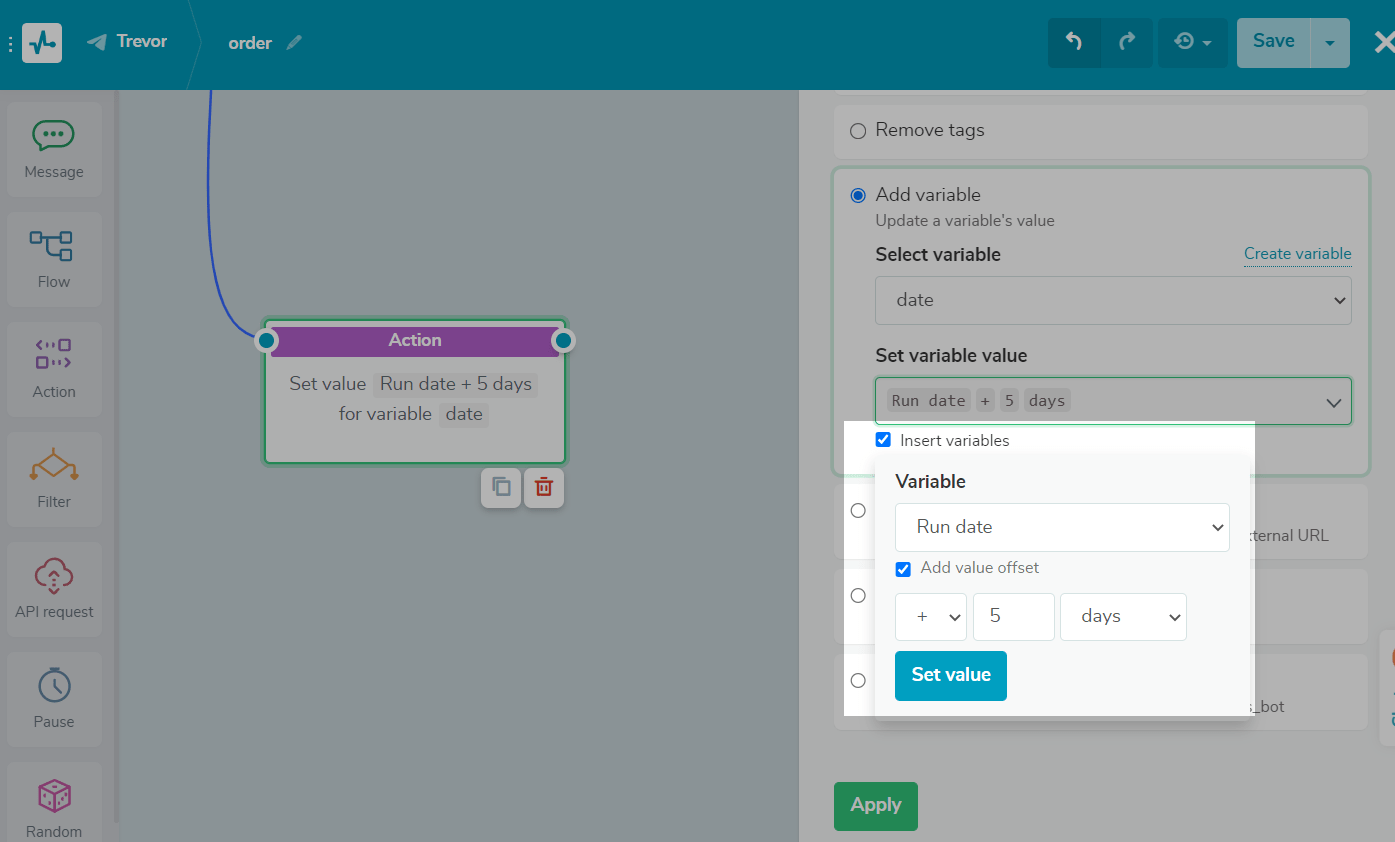Expand the Run date variable dropdown
1395x842 pixels.
(x=1061, y=527)
